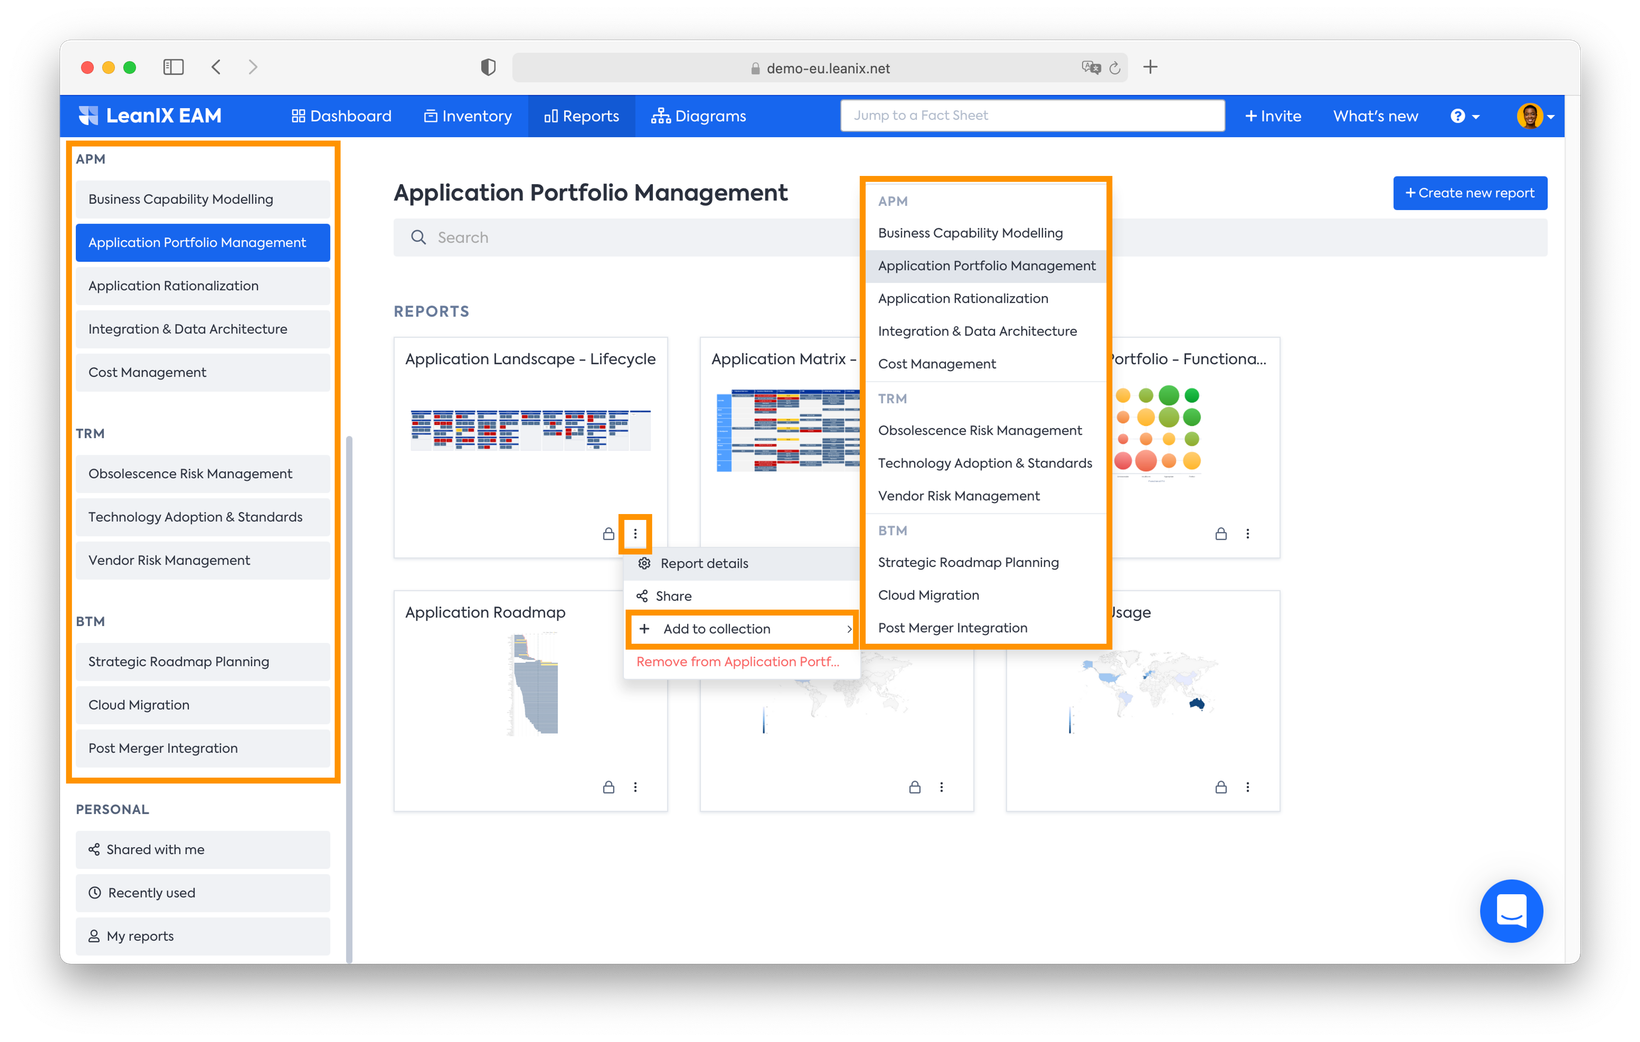The image size is (1640, 1042).
Task: Open My reports
Action: coord(203,936)
